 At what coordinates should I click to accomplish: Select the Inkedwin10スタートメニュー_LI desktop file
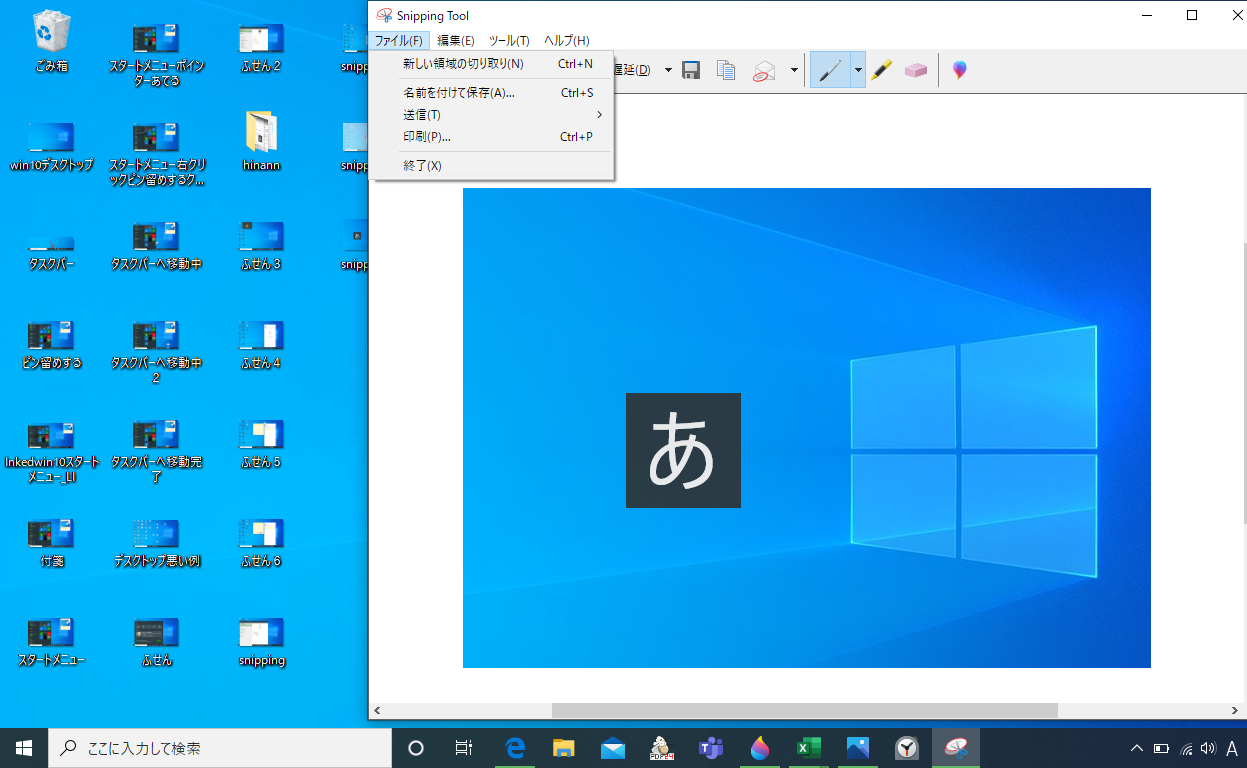click(x=51, y=450)
